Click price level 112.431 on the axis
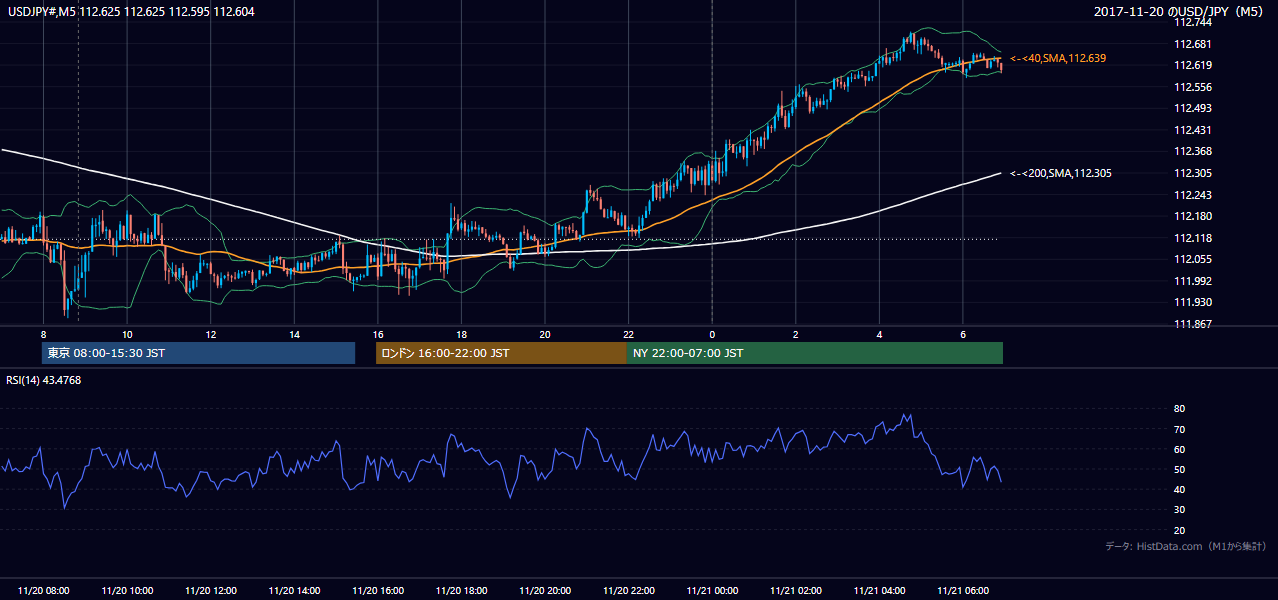Image resolution: width=1278 pixels, height=600 pixels. pyautogui.click(x=1194, y=130)
